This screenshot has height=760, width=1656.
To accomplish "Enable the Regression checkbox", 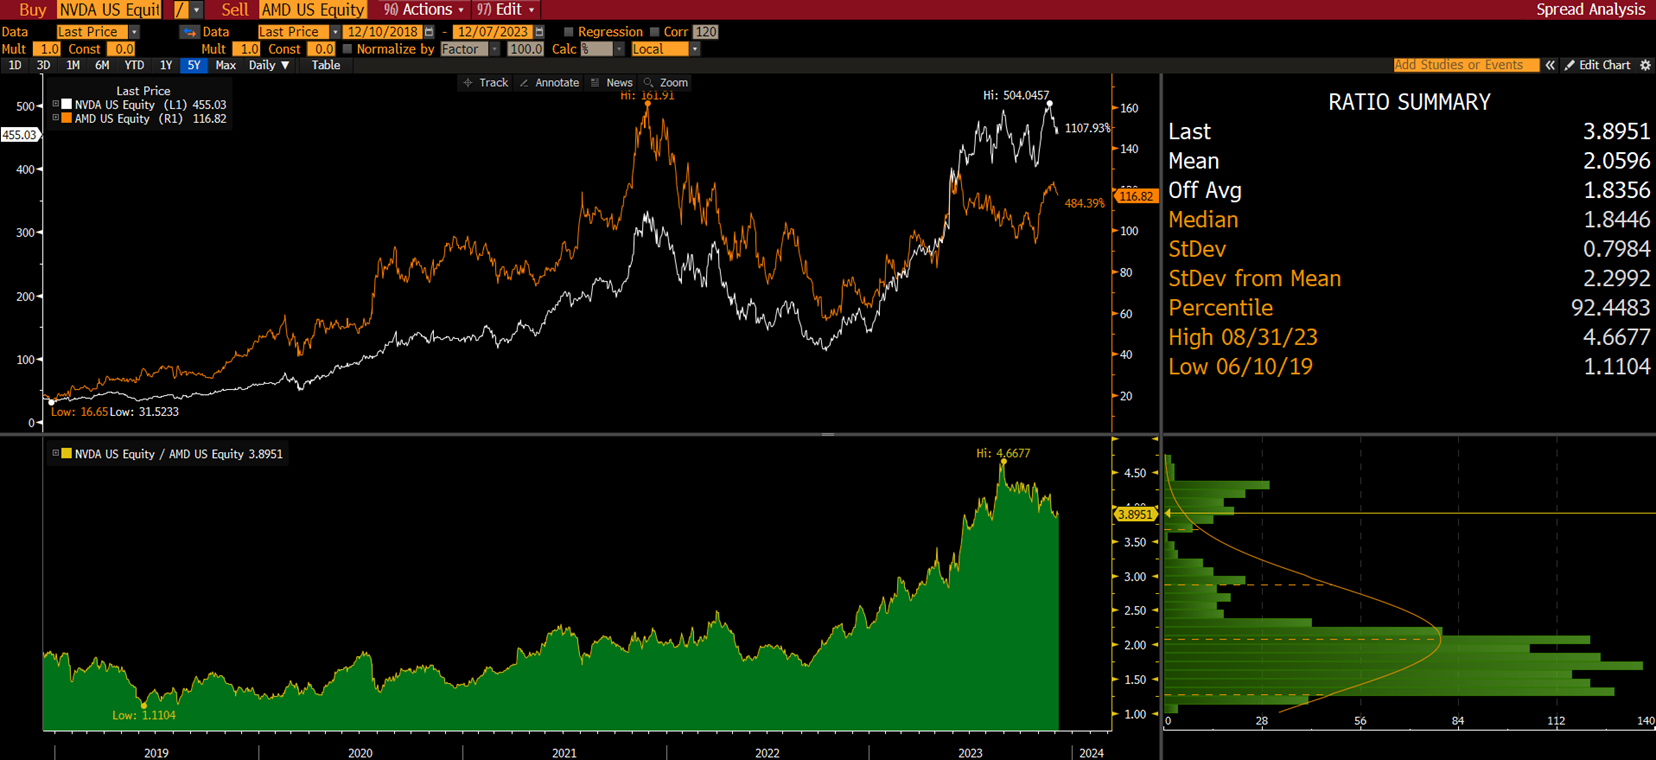I will point(568,32).
